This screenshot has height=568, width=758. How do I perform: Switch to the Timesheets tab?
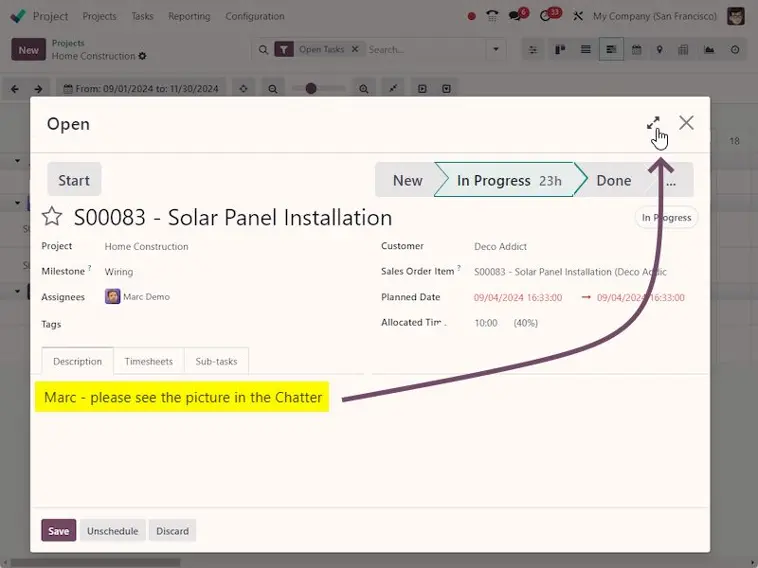(148, 361)
